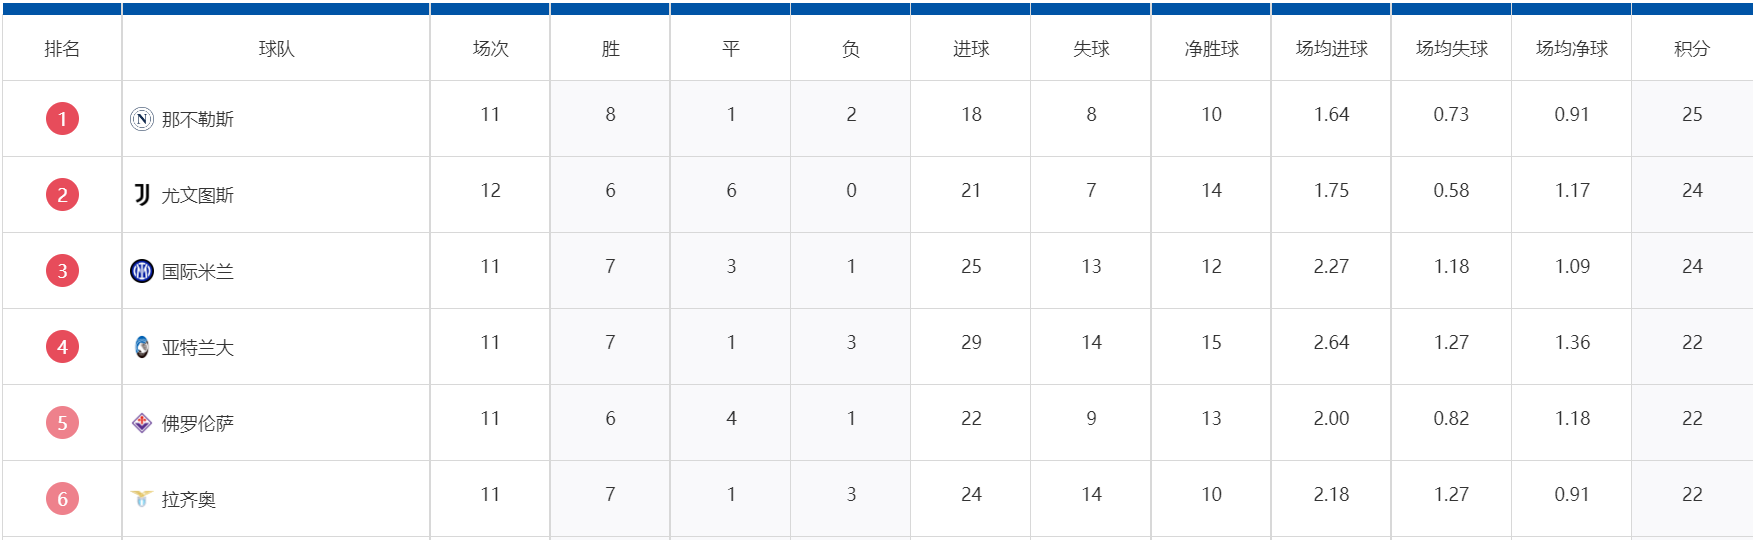1753x540 pixels.
Task: Open the 尤文图斯 team page
Action: point(198,195)
